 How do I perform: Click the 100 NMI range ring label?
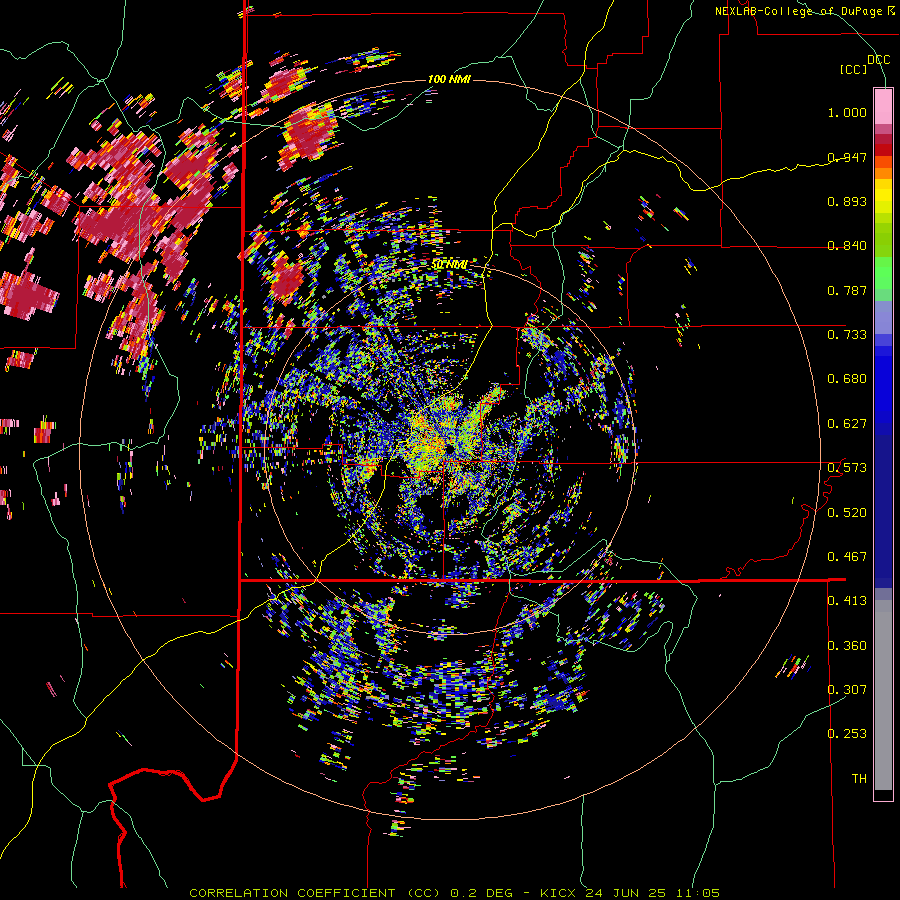[x=449, y=79]
